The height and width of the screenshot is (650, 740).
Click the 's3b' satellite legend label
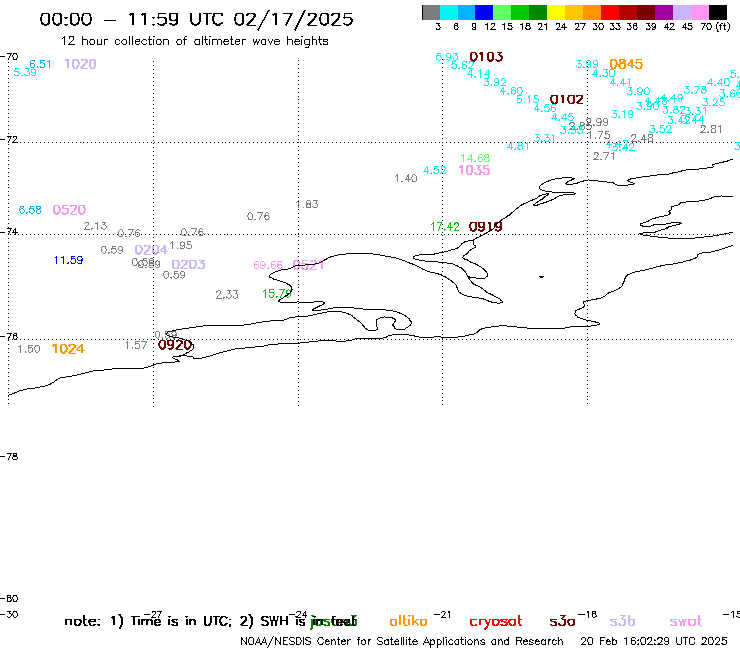click(622, 621)
